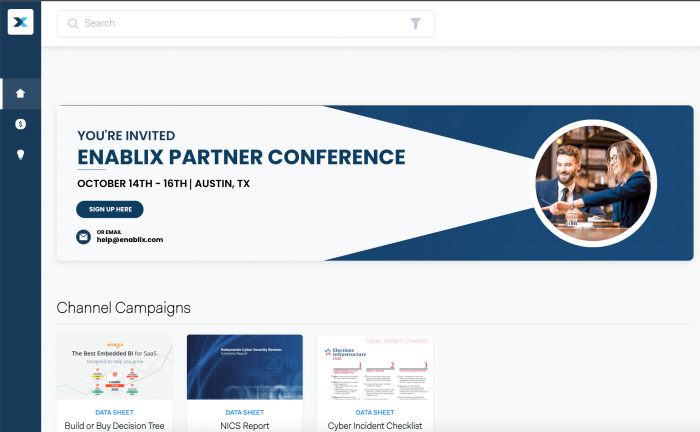Click the NICS Report title
The width and height of the screenshot is (700, 432).
coord(245,426)
